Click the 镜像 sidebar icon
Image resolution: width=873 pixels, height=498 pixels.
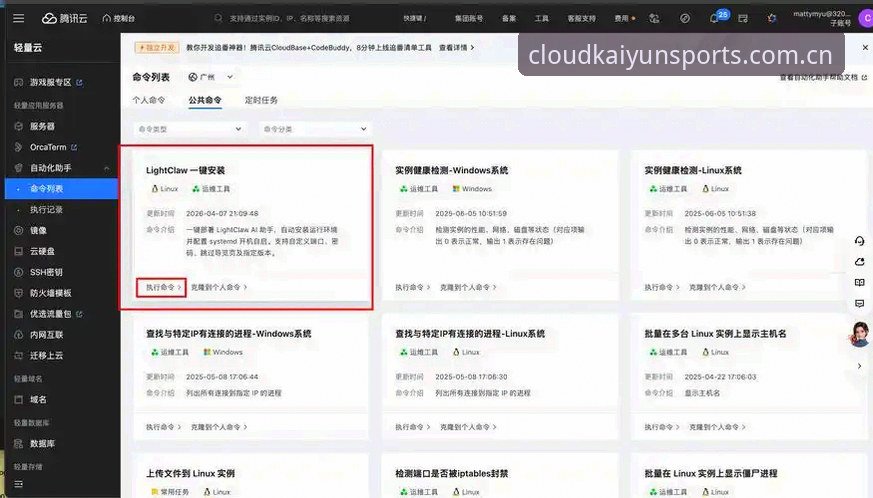(x=18, y=230)
